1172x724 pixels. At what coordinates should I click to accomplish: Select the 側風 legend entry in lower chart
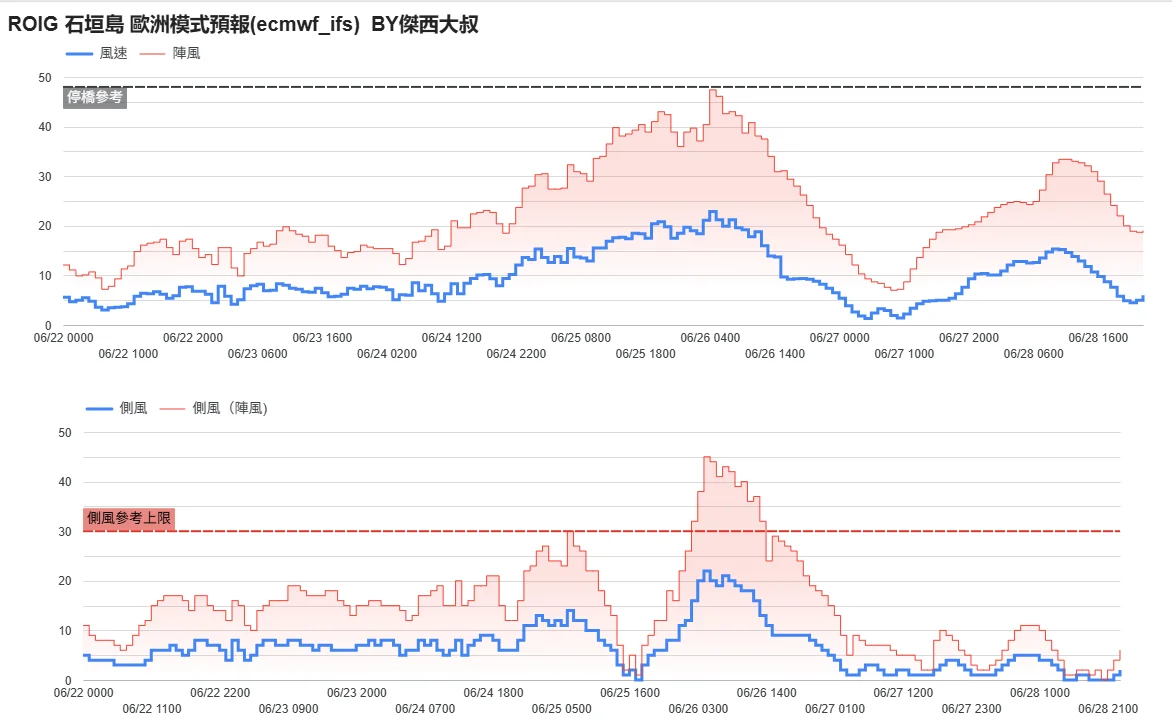(117, 408)
